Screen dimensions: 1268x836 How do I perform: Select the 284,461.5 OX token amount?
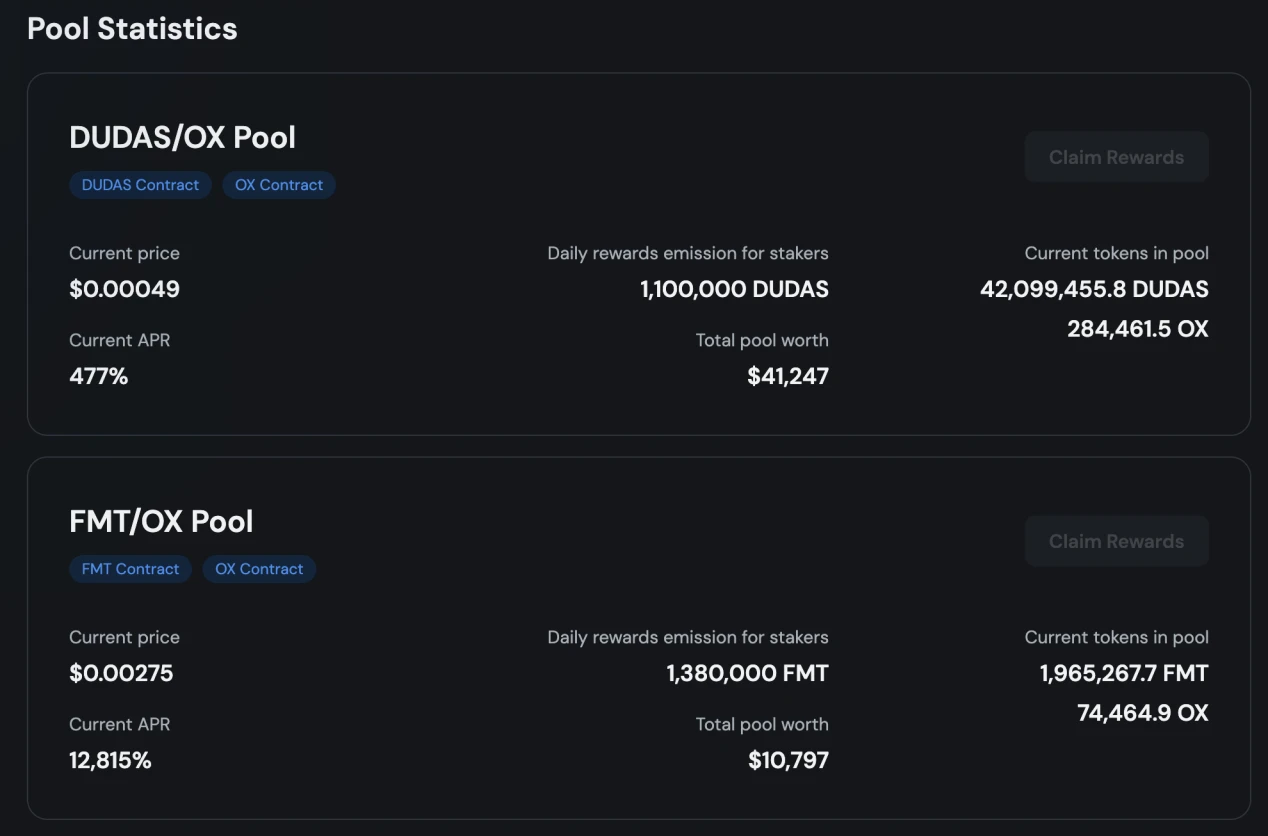point(1137,328)
